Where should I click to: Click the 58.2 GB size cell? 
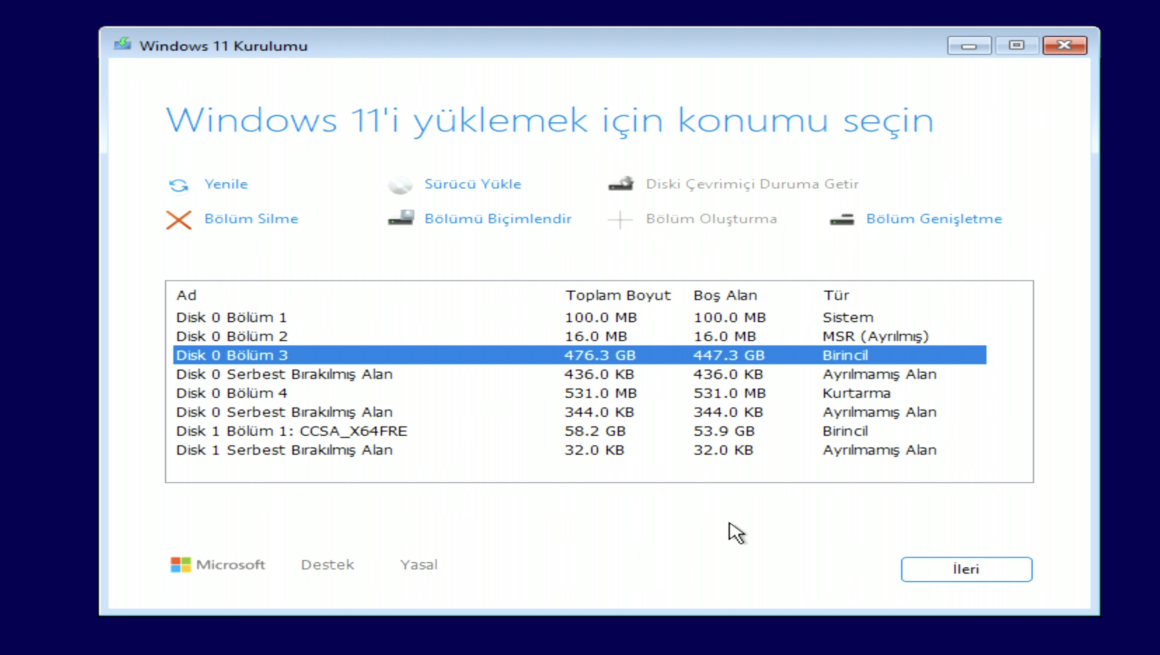pyautogui.click(x=595, y=431)
